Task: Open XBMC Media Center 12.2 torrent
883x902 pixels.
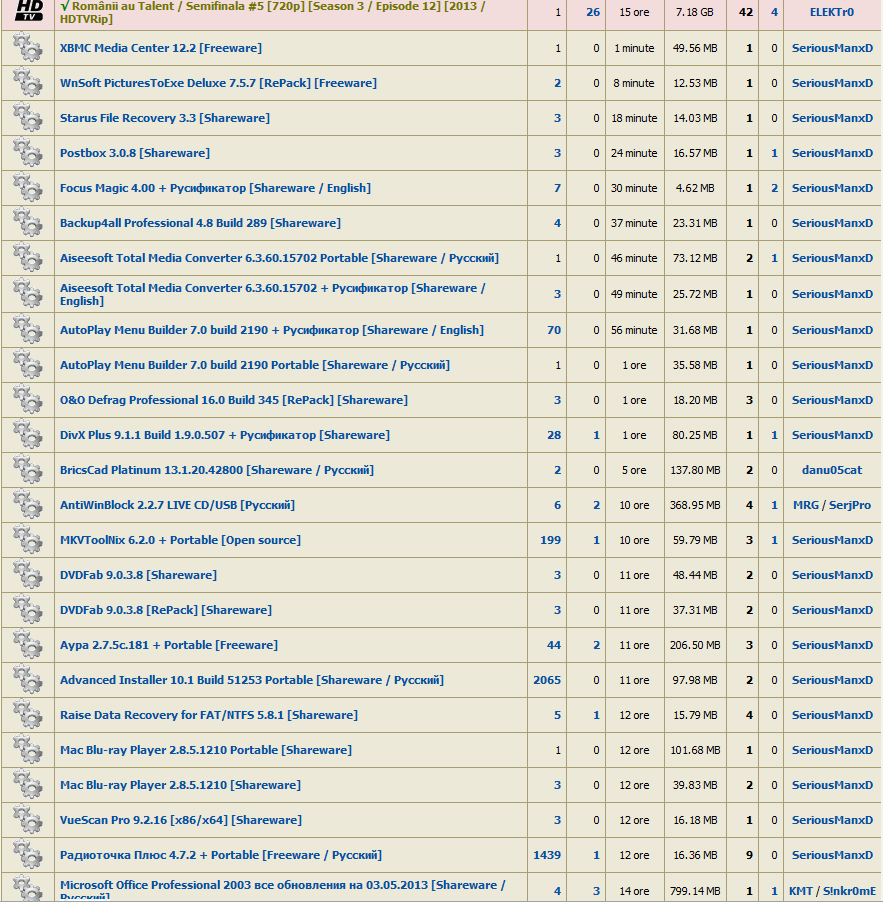Action: tap(160, 48)
